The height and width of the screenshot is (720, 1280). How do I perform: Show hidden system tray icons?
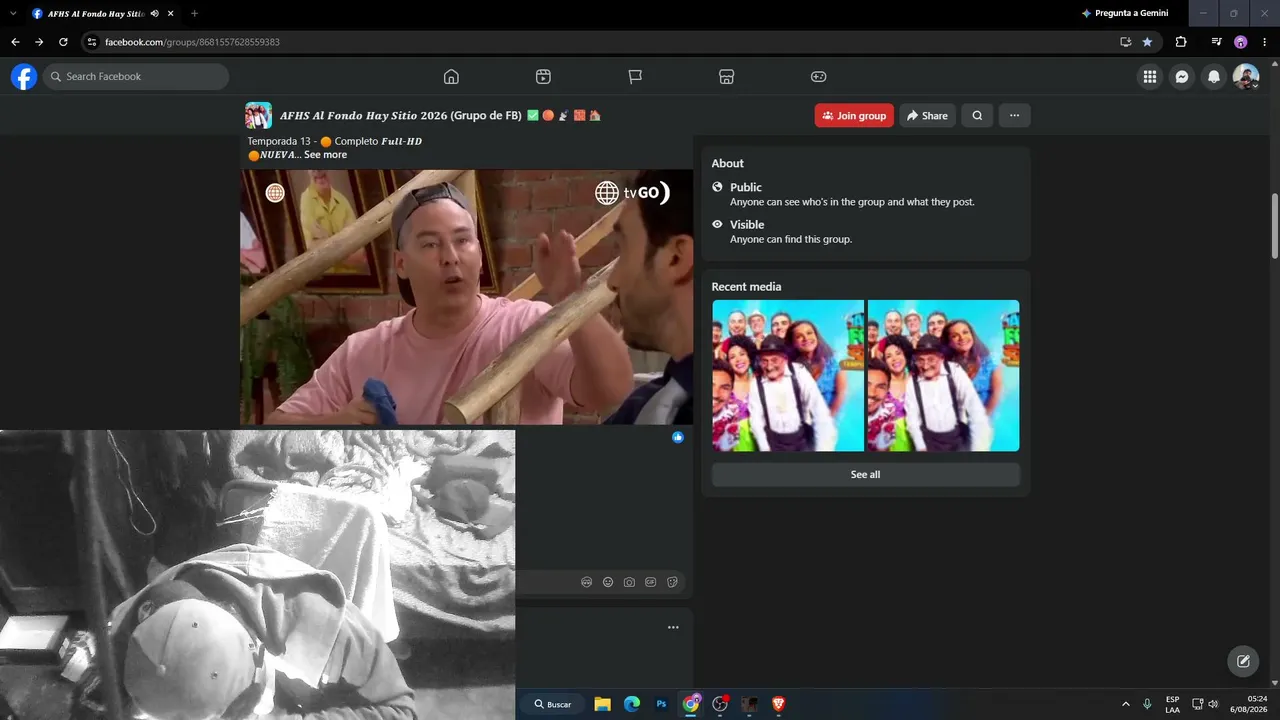1126,704
